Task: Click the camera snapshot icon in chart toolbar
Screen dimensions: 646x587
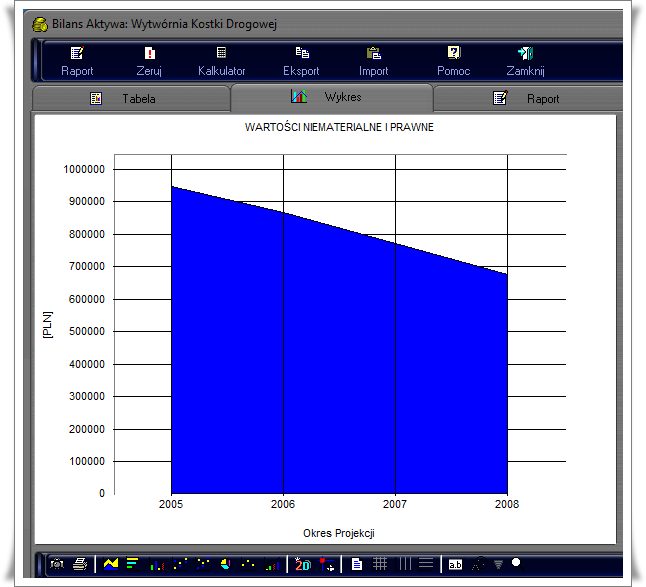Action: pyautogui.click(x=58, y=565)
